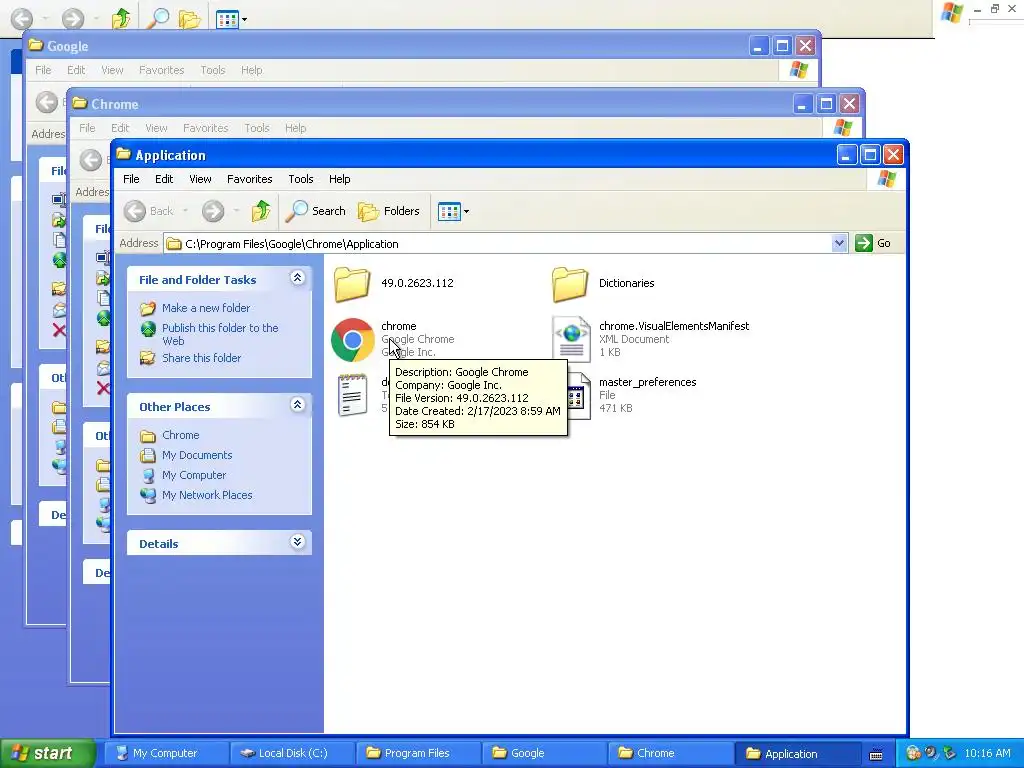The height and width of the screenshot is (768, 1024).
Task: Open My Documents in Other Places
Action: coord(197,455)
